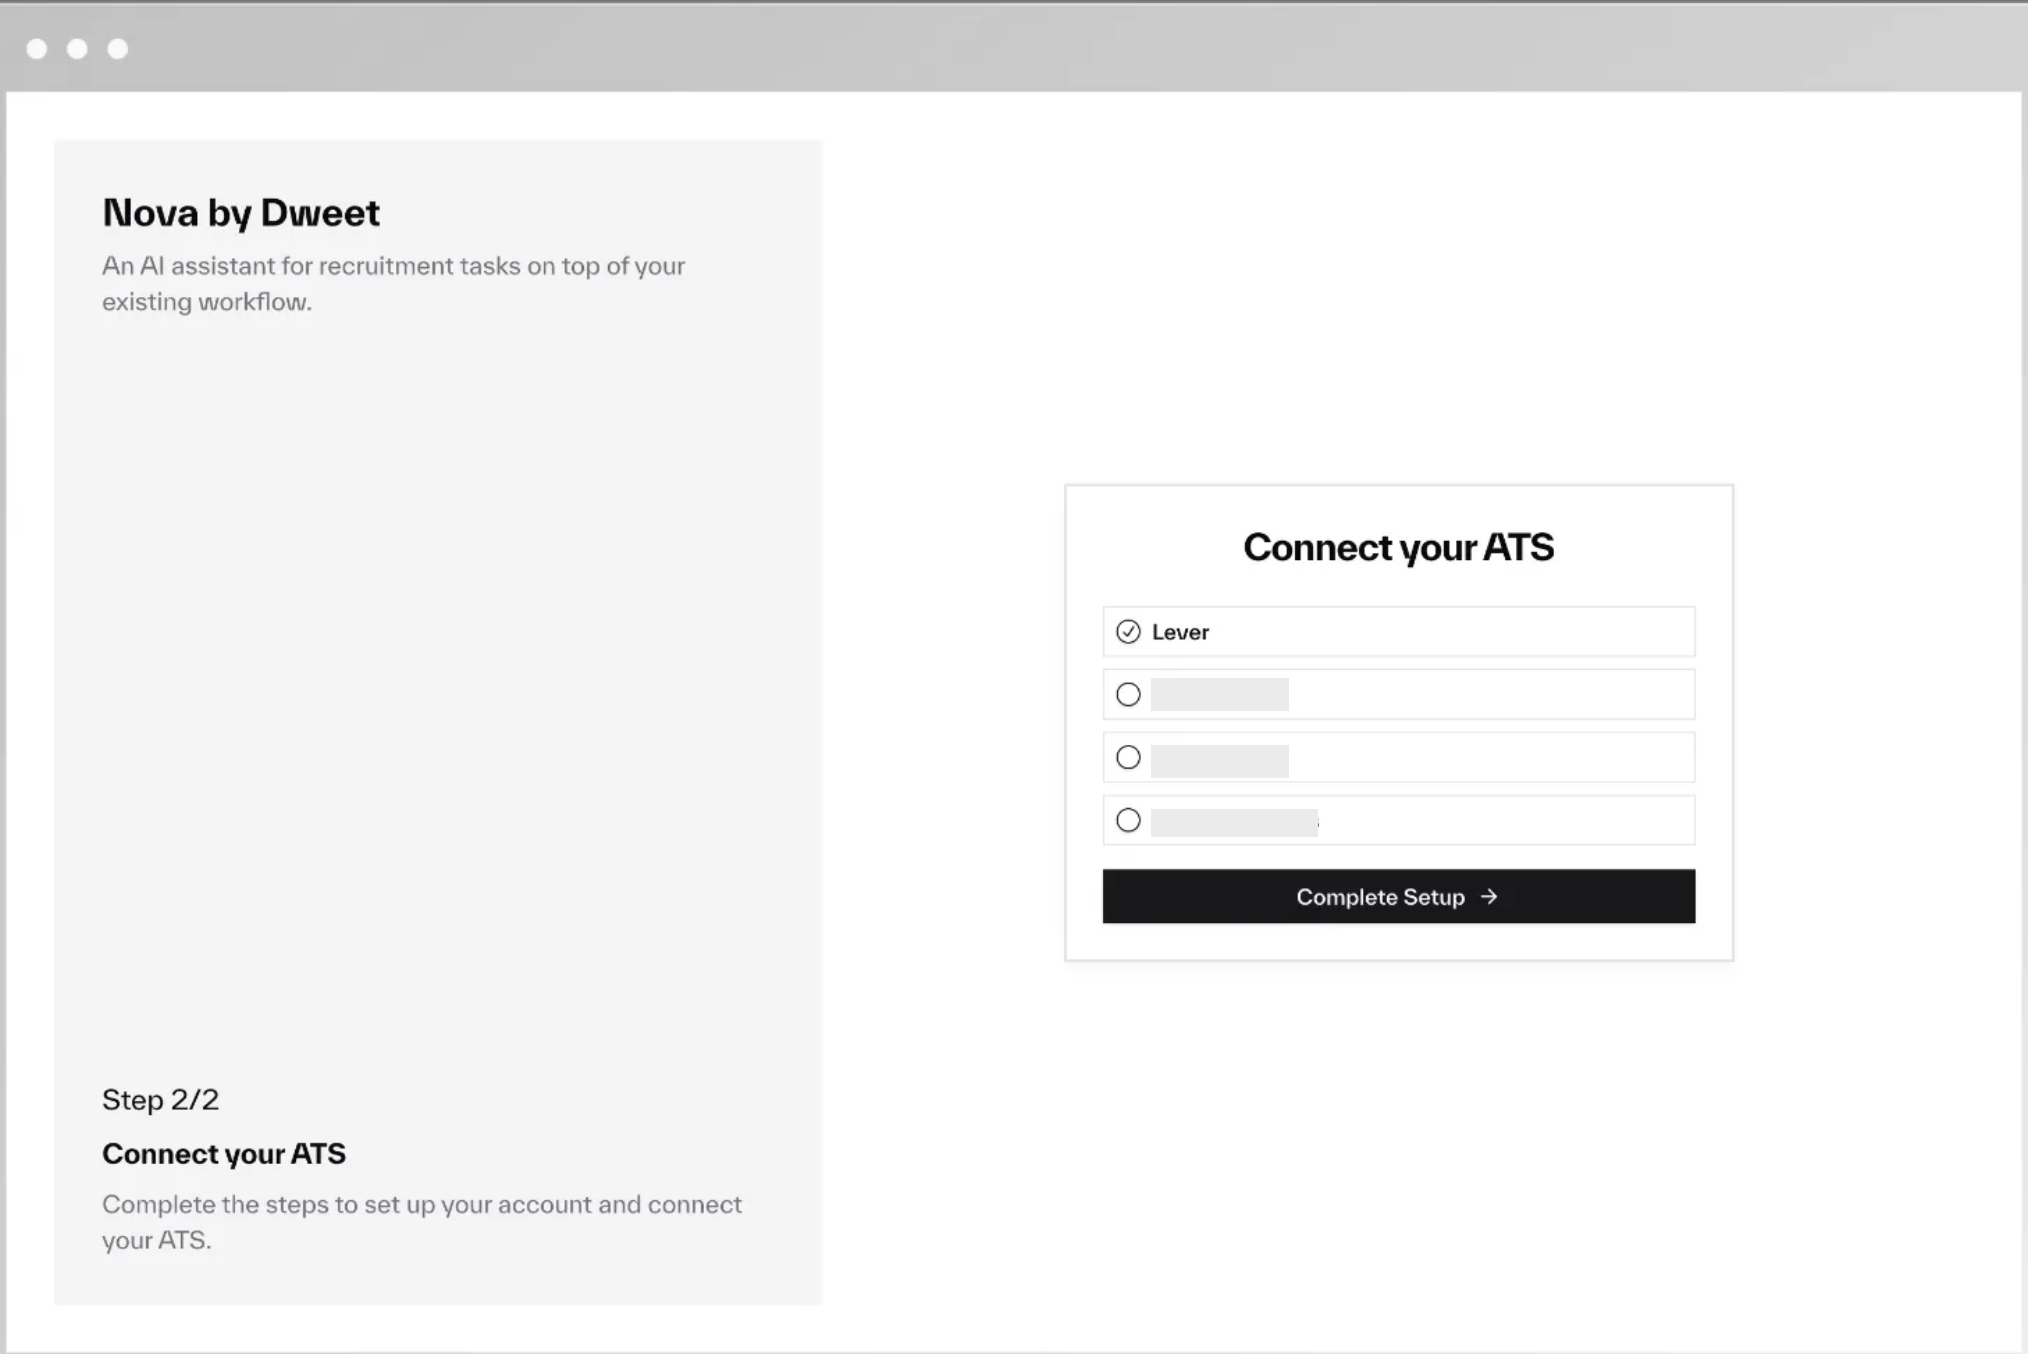Click the sidebar Connect your ATS heading
The width and height of the screenshot is (2028, 1354).
coord(224,1154)
